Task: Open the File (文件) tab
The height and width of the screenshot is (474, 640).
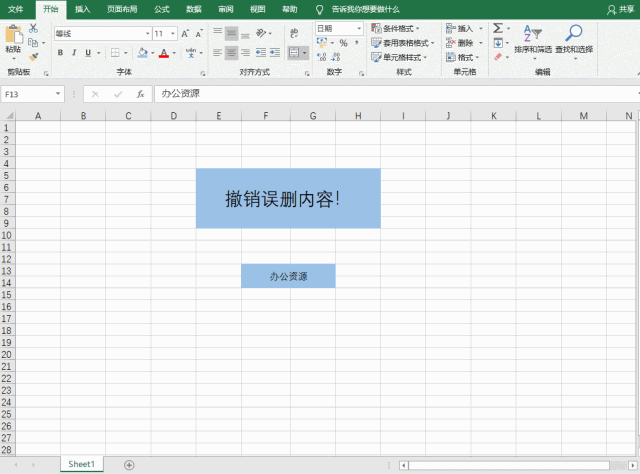Action: pos(16,9)
